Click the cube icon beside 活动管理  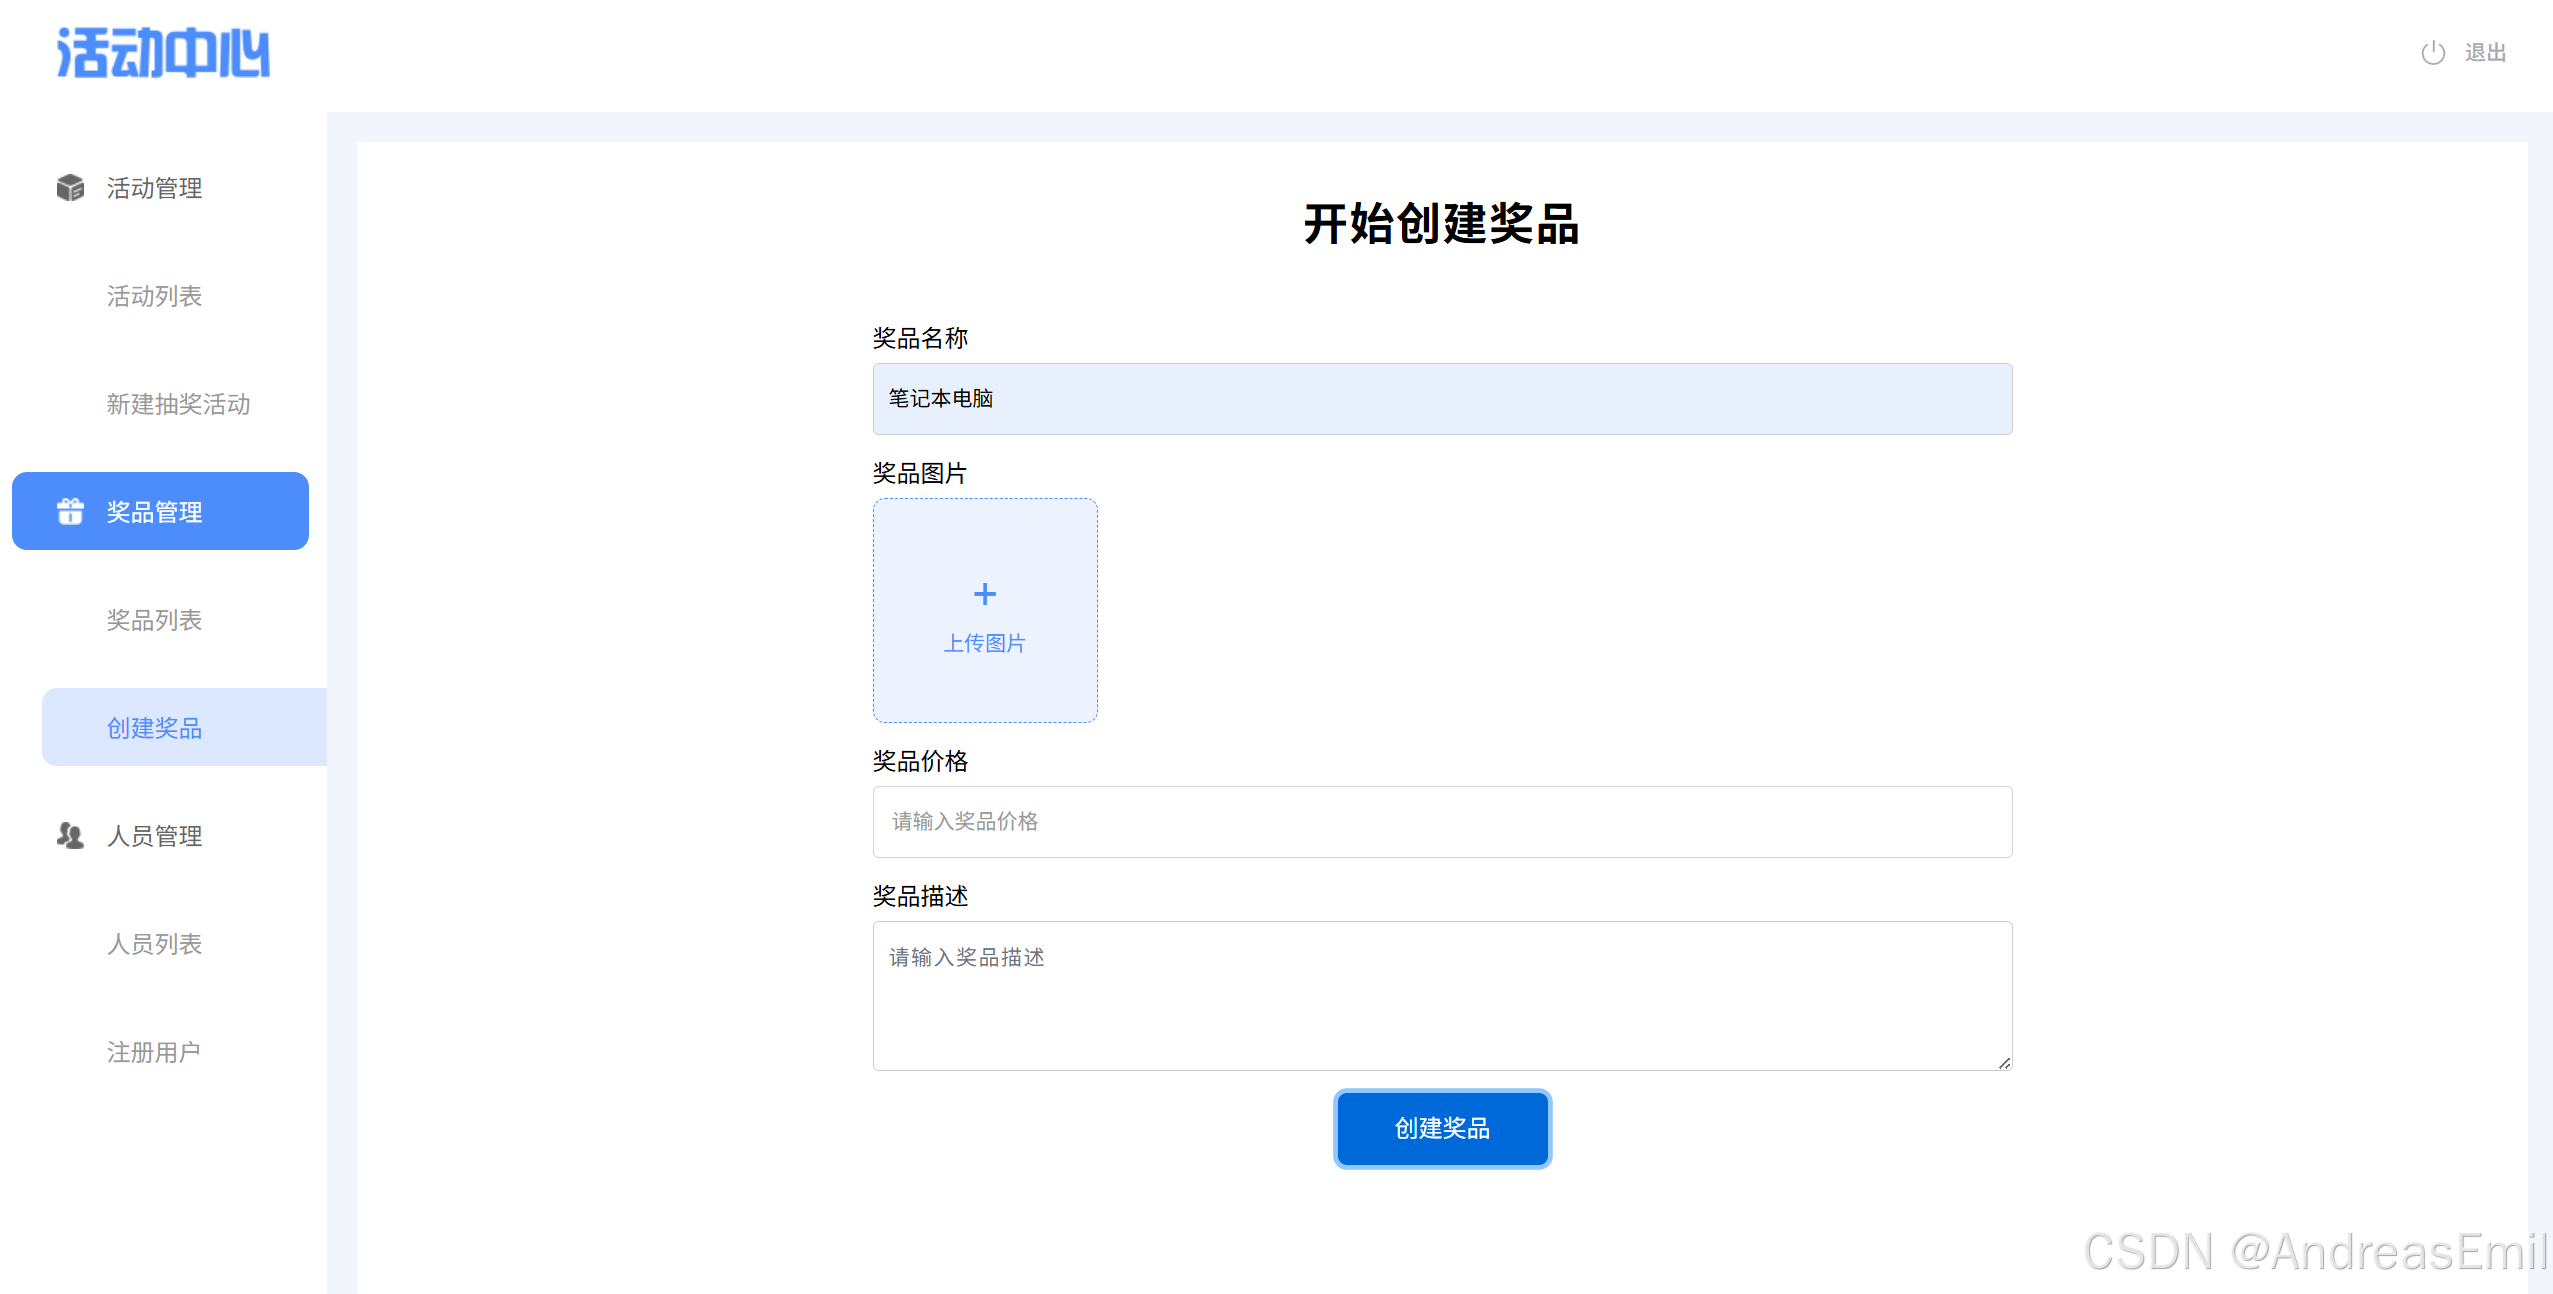pyautogui.click(x=70, y=187)
